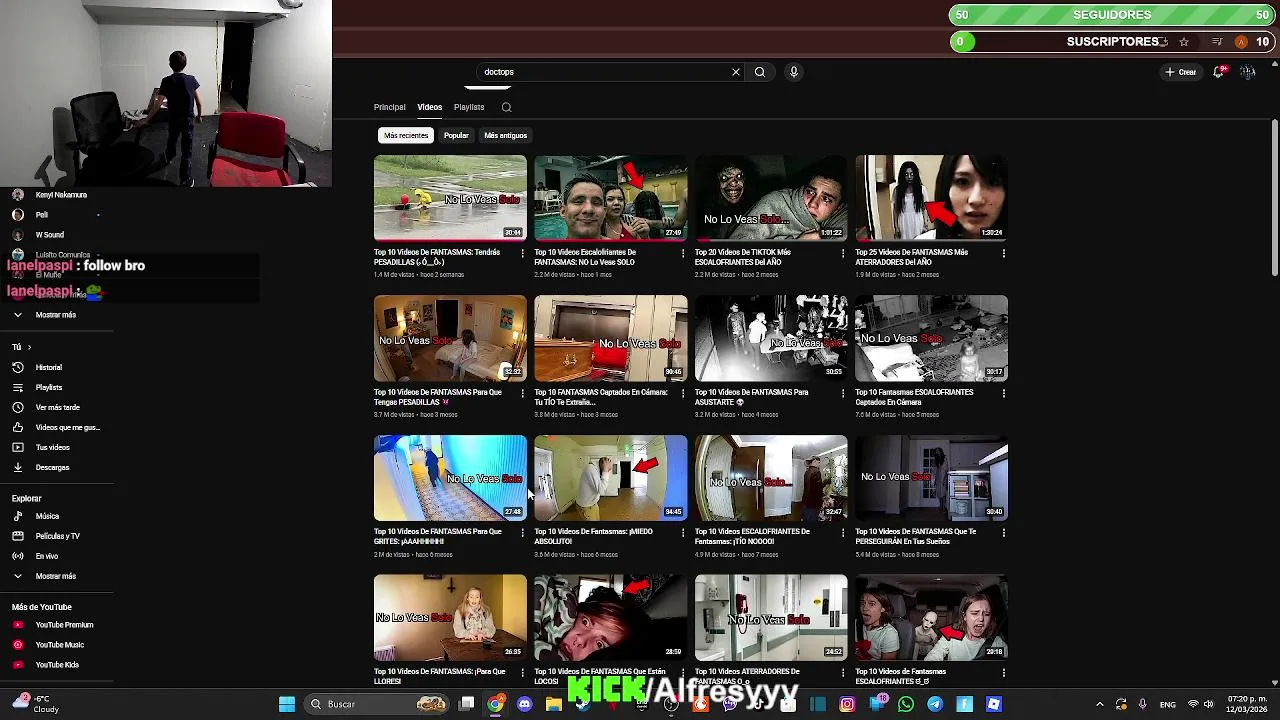
Task: Search within channel using magnifier icon
Action: tap(506, 107)
